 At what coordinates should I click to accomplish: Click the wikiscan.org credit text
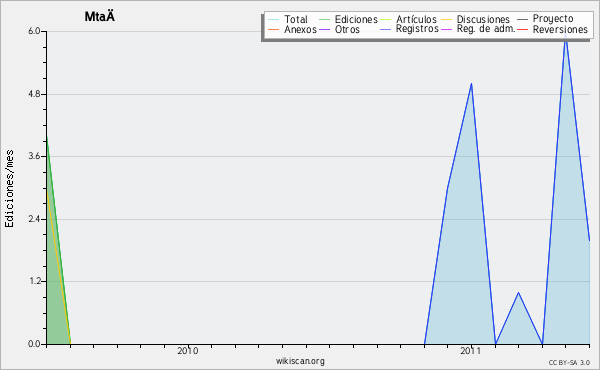point(300,361)
